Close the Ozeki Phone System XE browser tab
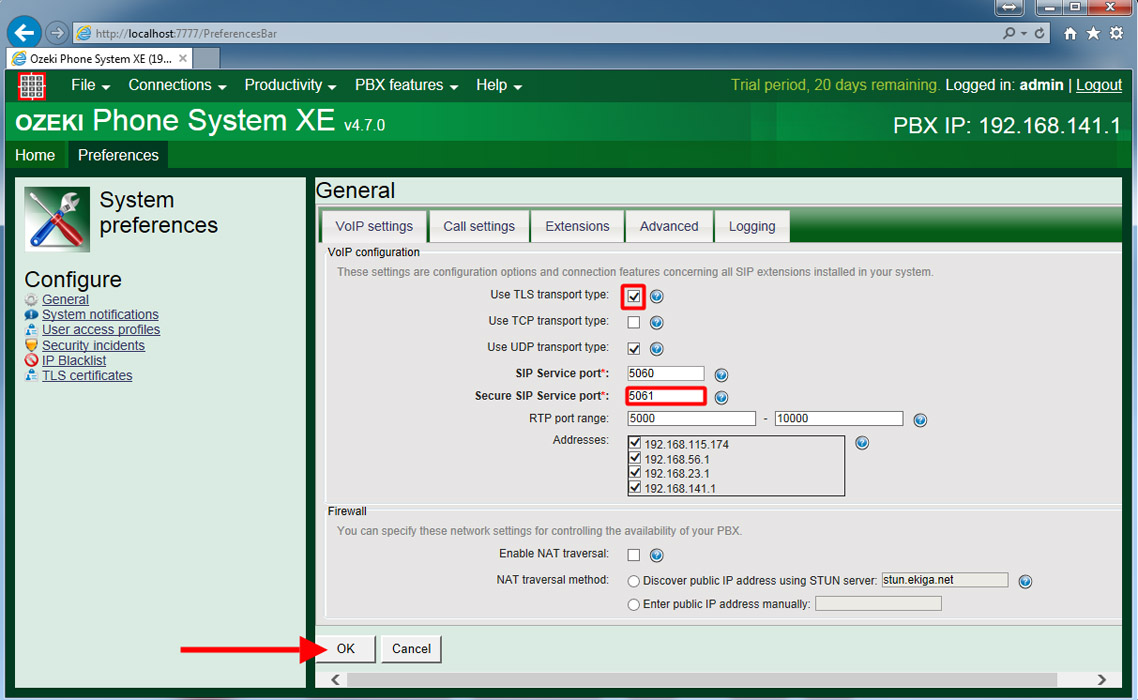This screenshot has height=700, width=1138. pyautogui.click(x=183, y=58)
